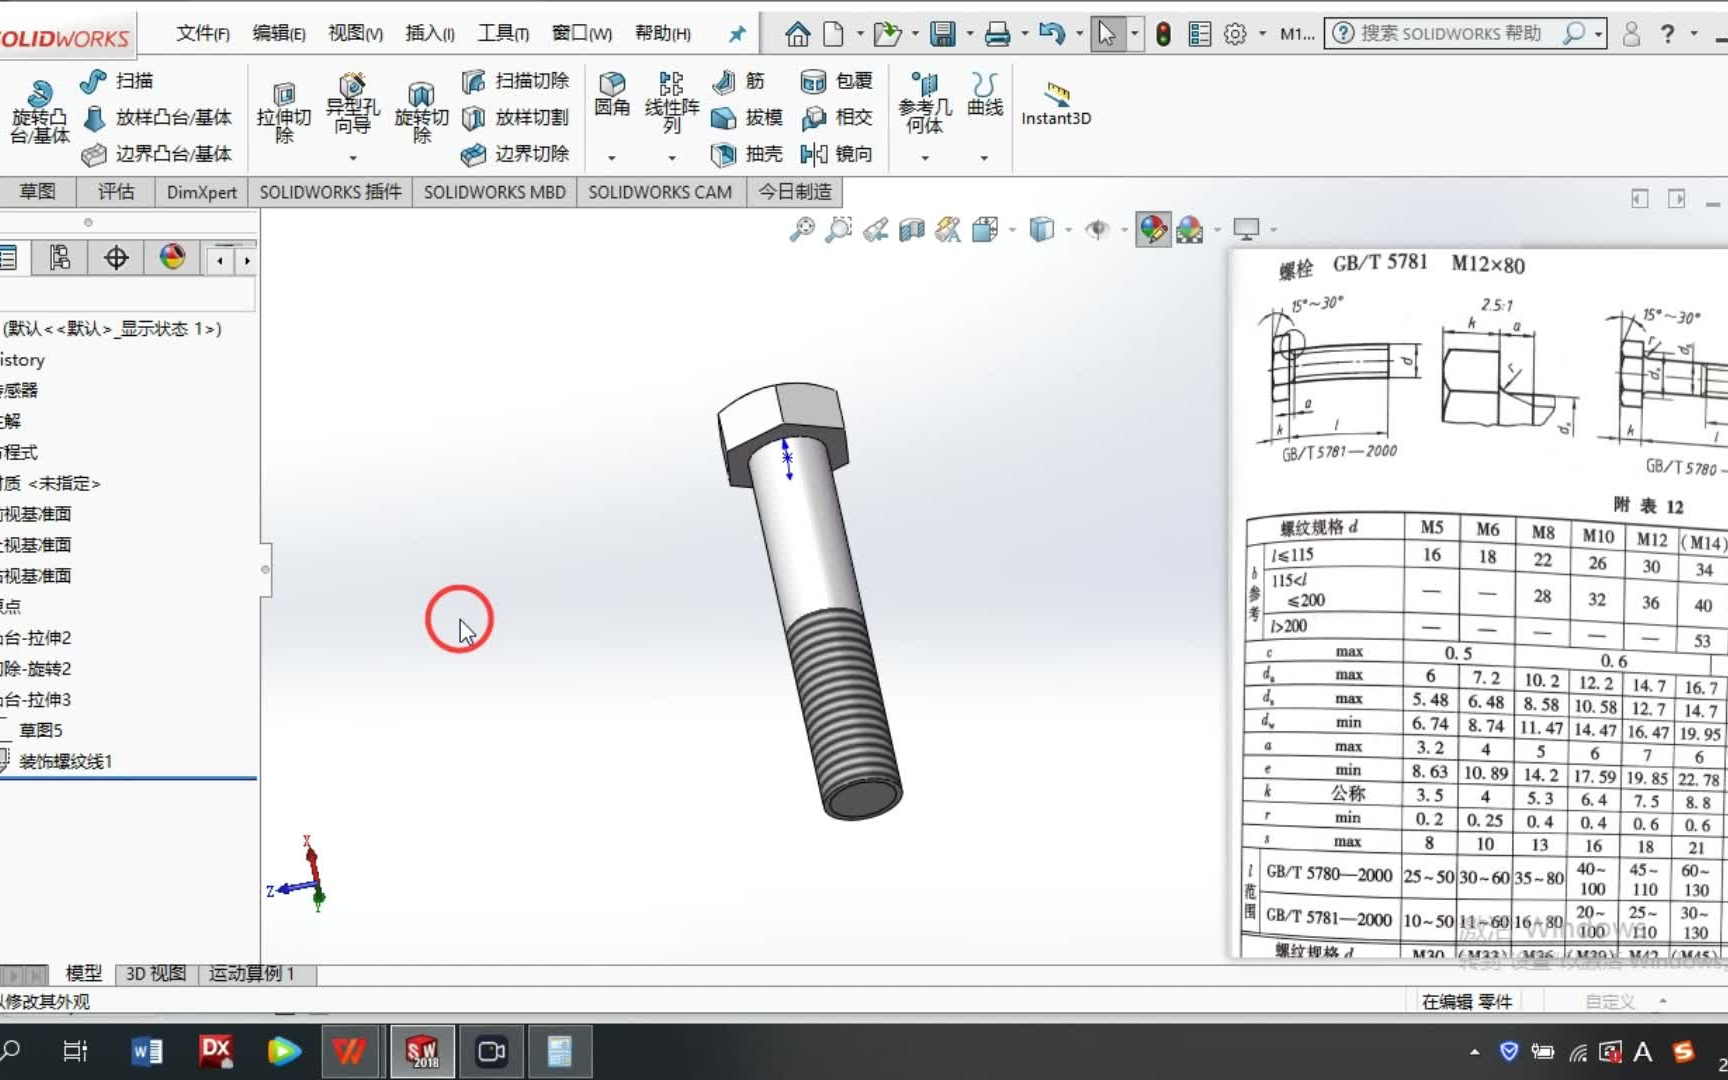This screenshot has height=1080, width=1728.
Task: Open the DimXpertManager crosshair tab
Action: click(116, 258)
